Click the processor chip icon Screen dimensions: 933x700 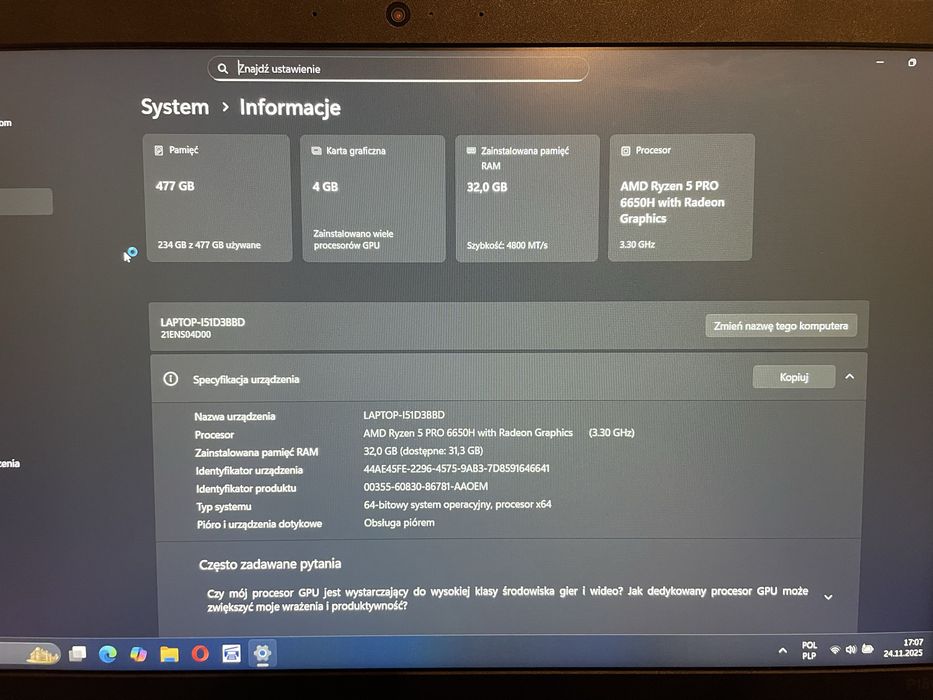click(x=625, y=151)
